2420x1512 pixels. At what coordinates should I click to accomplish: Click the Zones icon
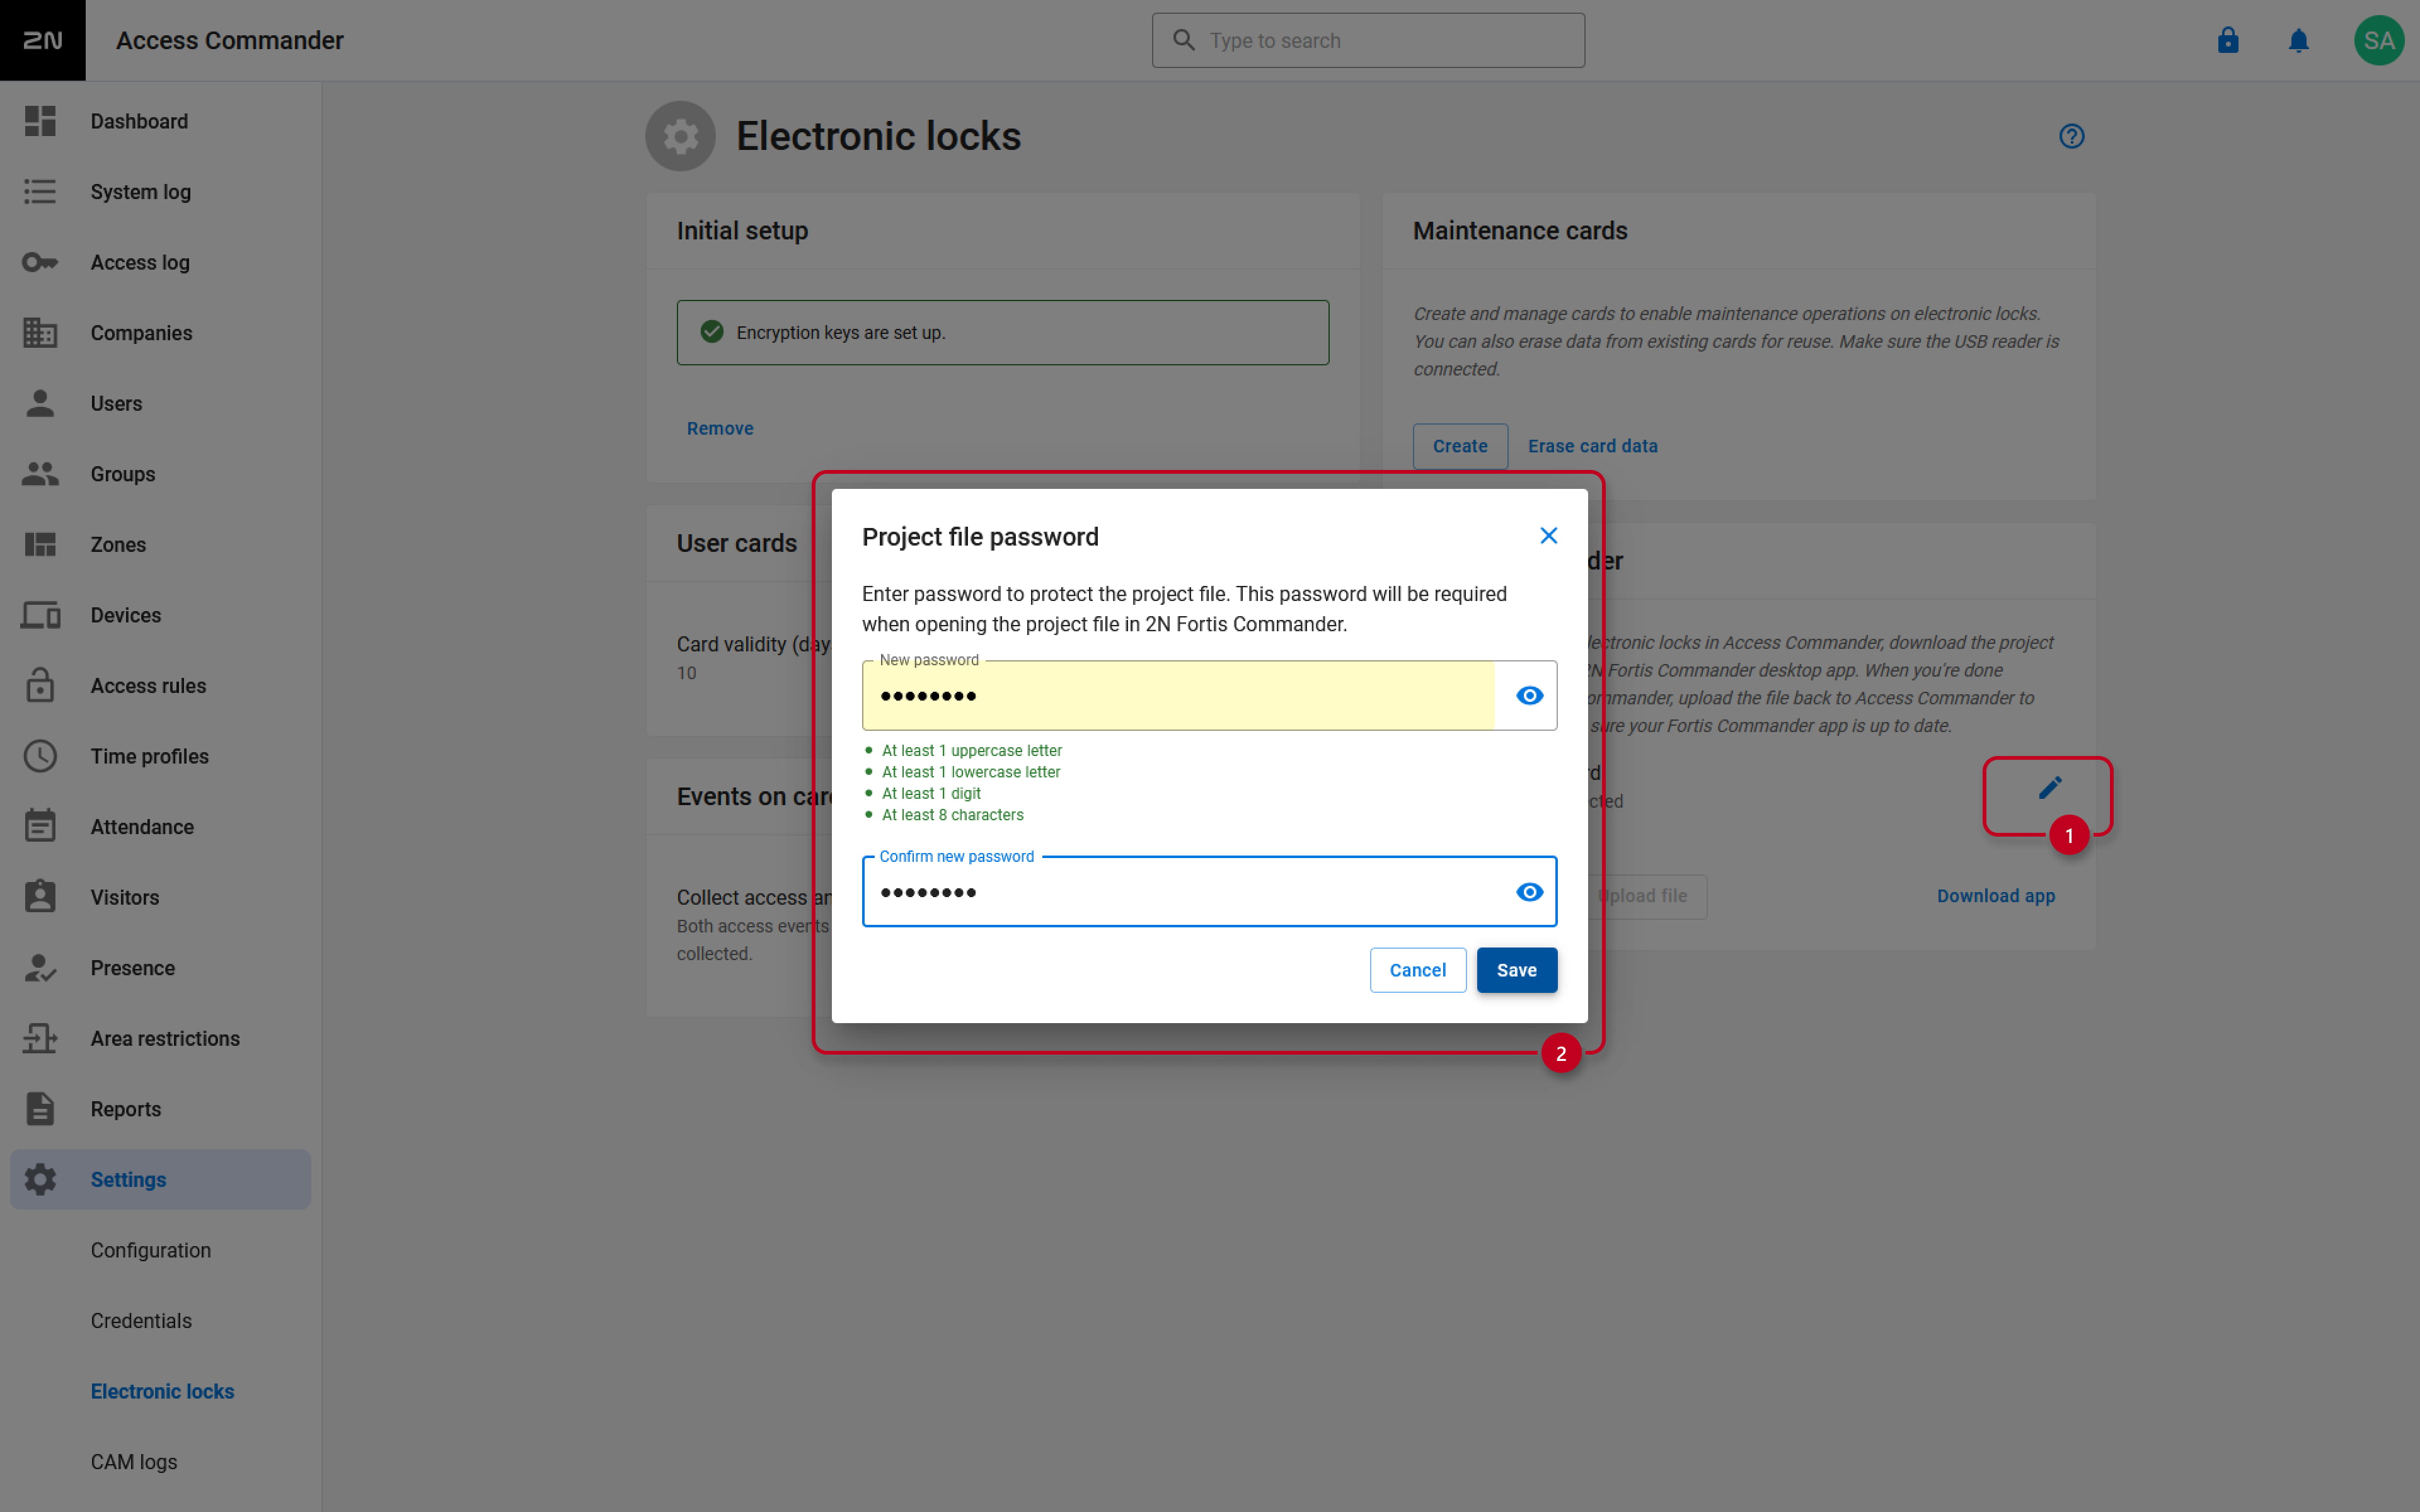pyautogui.click(x=40, y=545)
